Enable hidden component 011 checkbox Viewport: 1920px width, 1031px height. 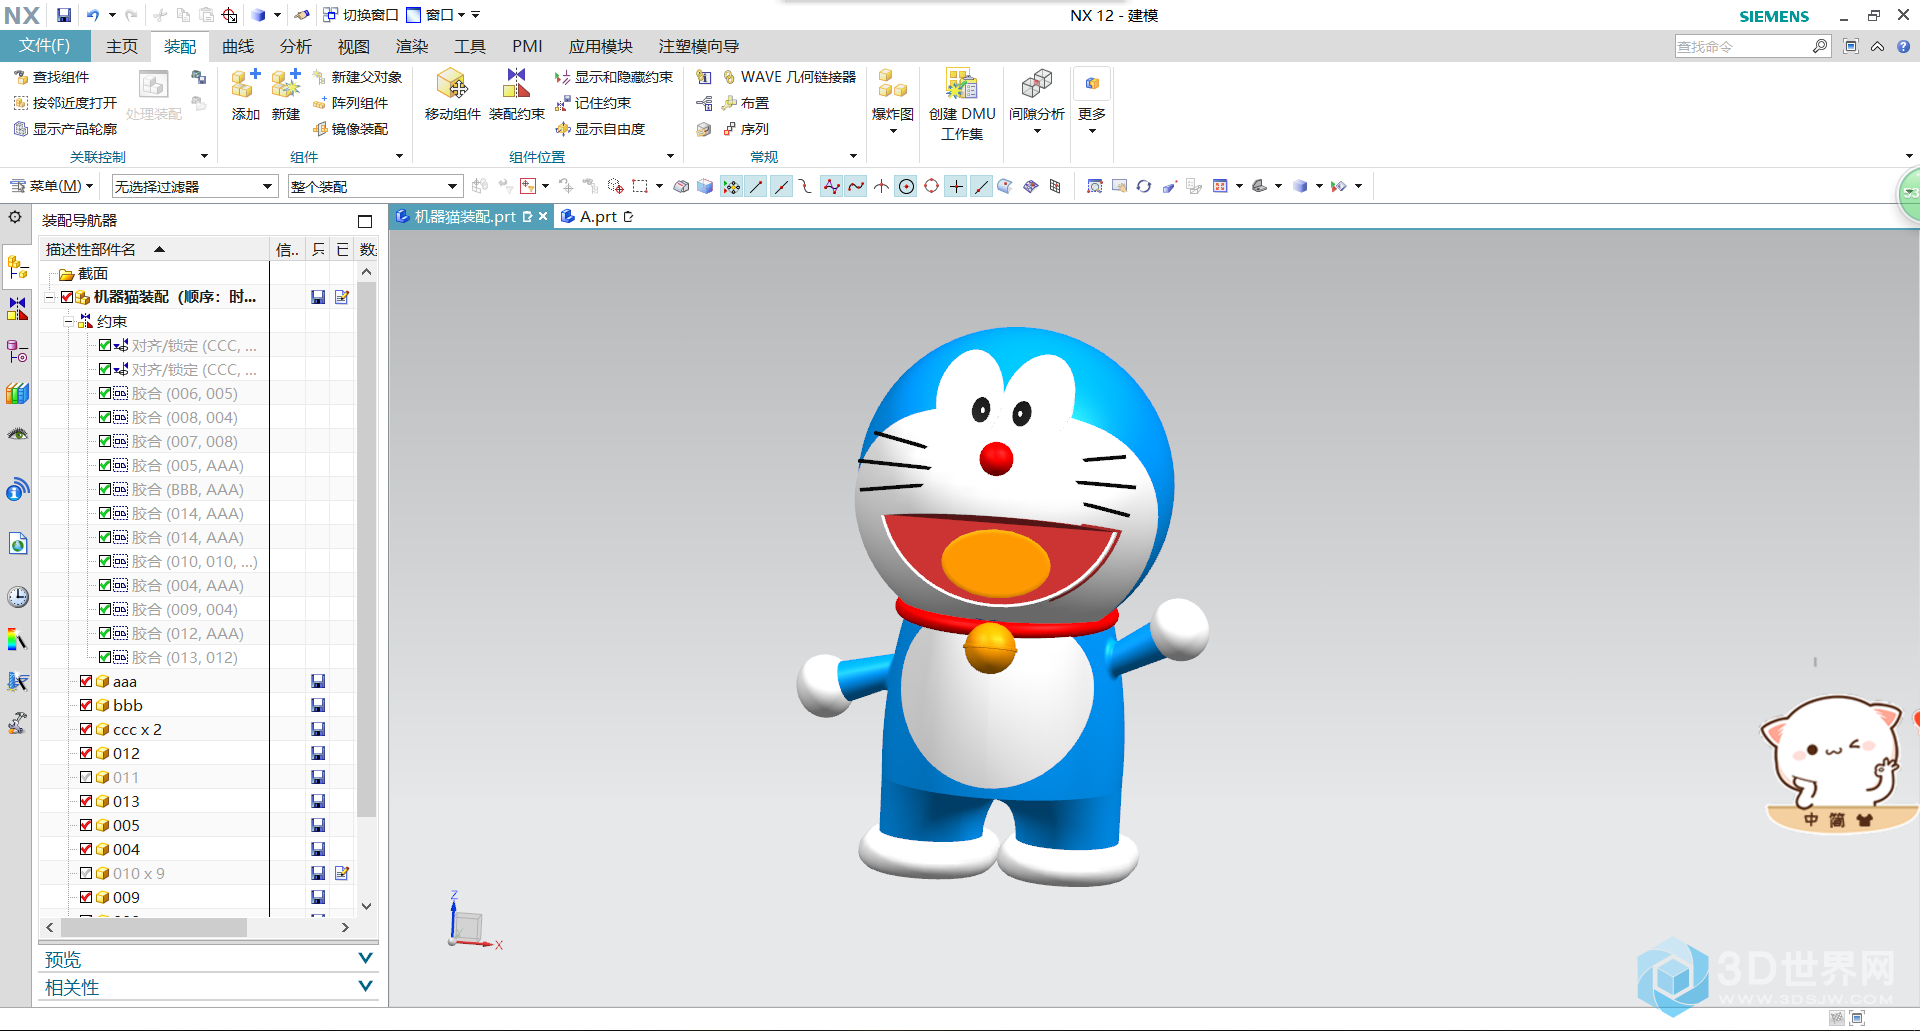point(86,777)
